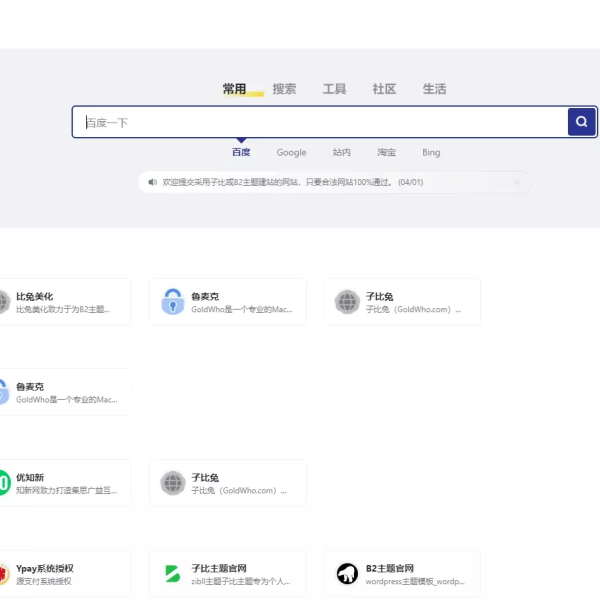
Task: Click the description 'zibll主题子比主题专为个人...'
Action: (x=241, y=581)
